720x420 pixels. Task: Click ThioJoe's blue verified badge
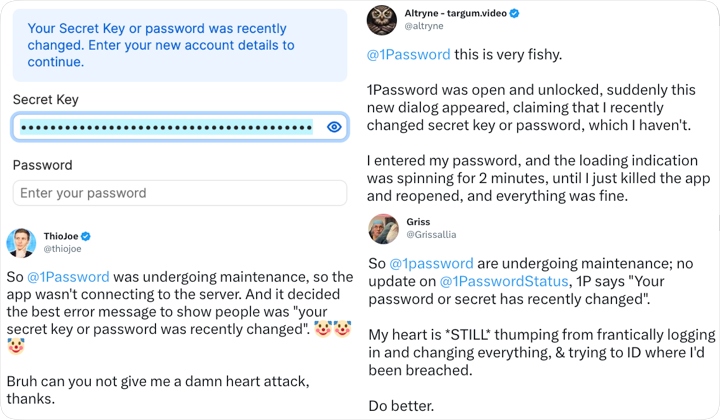(x=86, y=236)
